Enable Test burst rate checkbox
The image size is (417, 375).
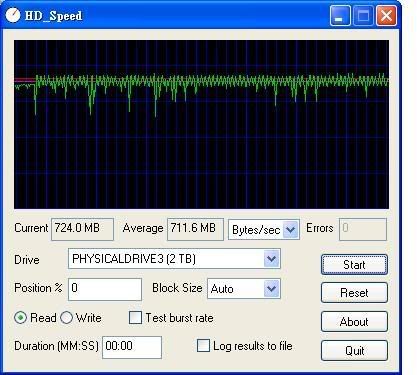pyautogui.click(x=135, y=318)
